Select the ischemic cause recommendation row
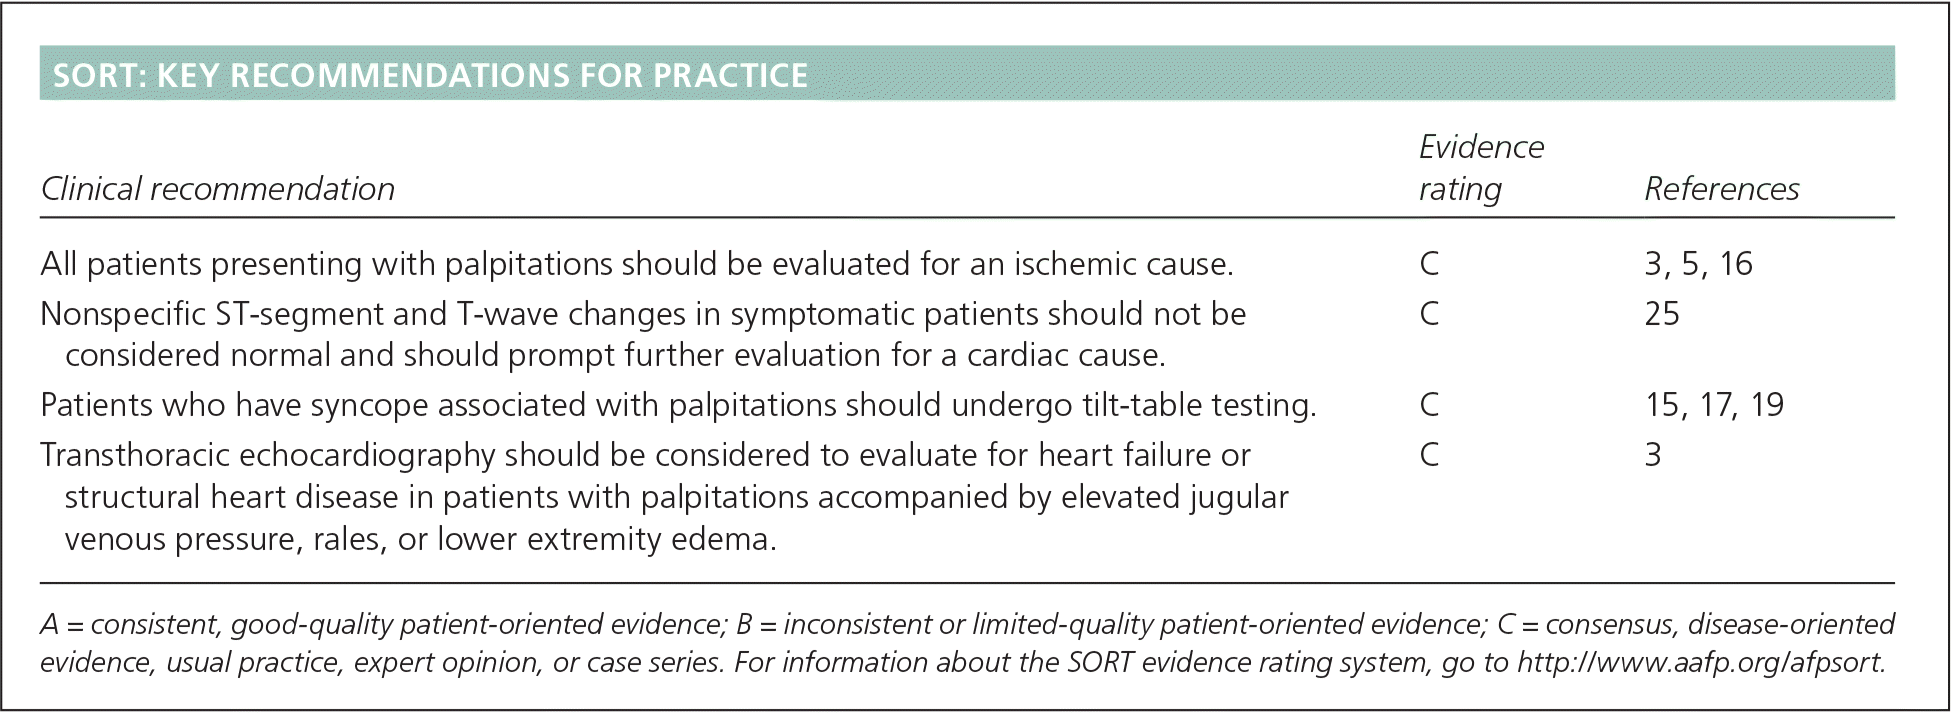 [x=636, y=264]
